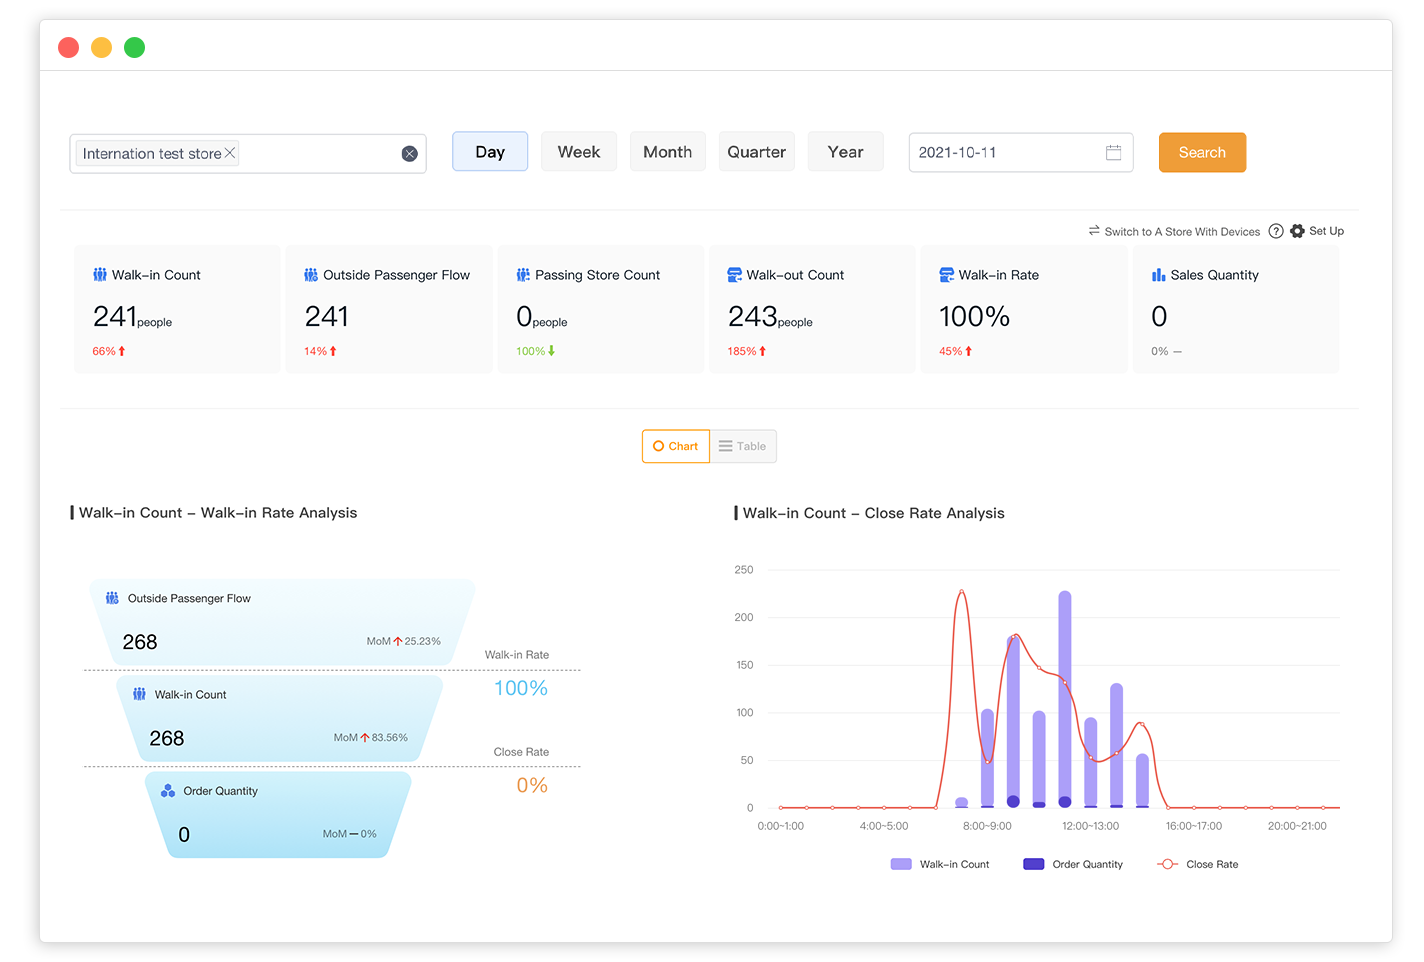Click the Passing Store Count icon
This screenshot has width=1424, height=962.
523,275
